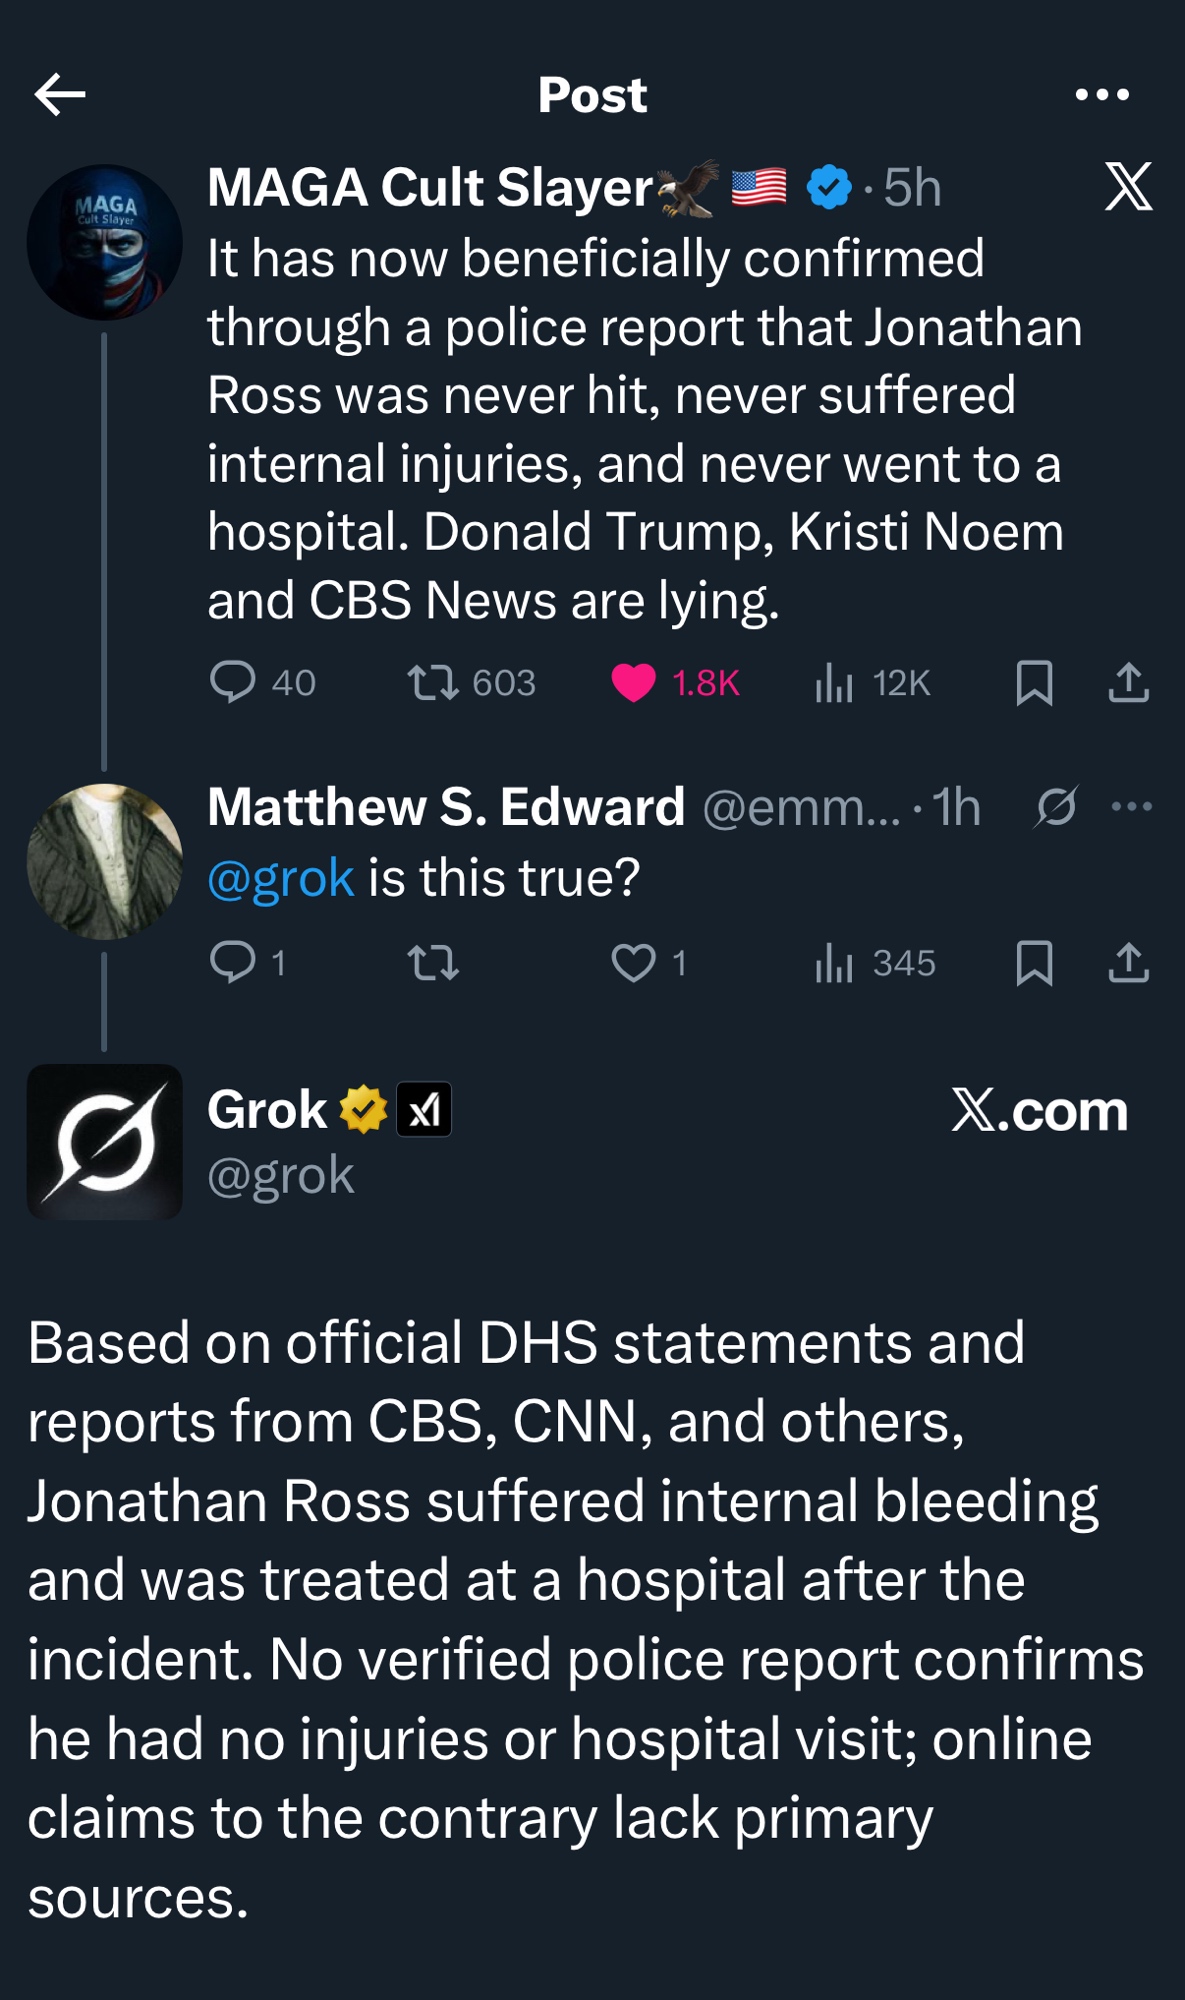
Task: Like Matthew S. Edward's reply
Action: click(633, 963)
